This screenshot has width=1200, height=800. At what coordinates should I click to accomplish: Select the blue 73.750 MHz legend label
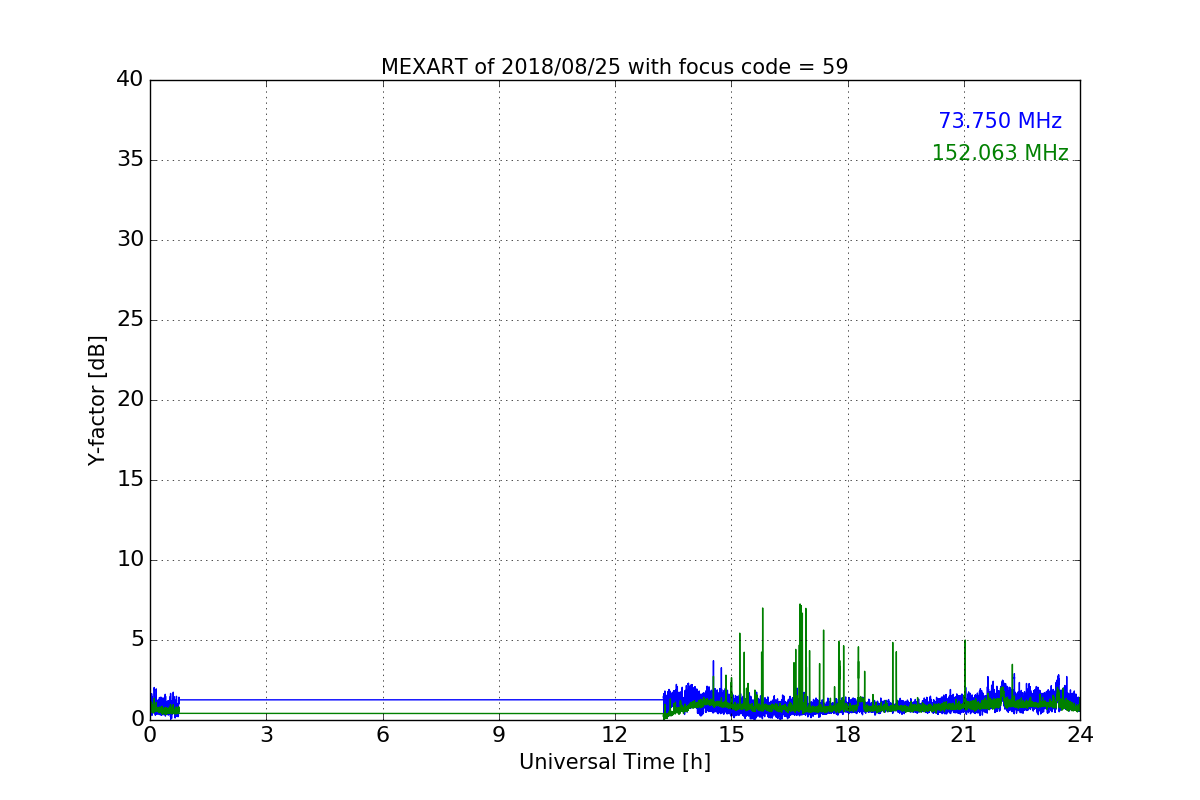pos(1000,121)
